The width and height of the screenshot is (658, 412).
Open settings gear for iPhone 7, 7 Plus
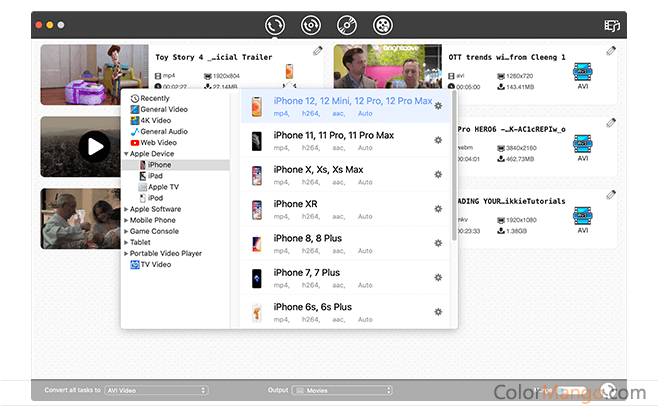pyautogui.click(x=438, y=277)
